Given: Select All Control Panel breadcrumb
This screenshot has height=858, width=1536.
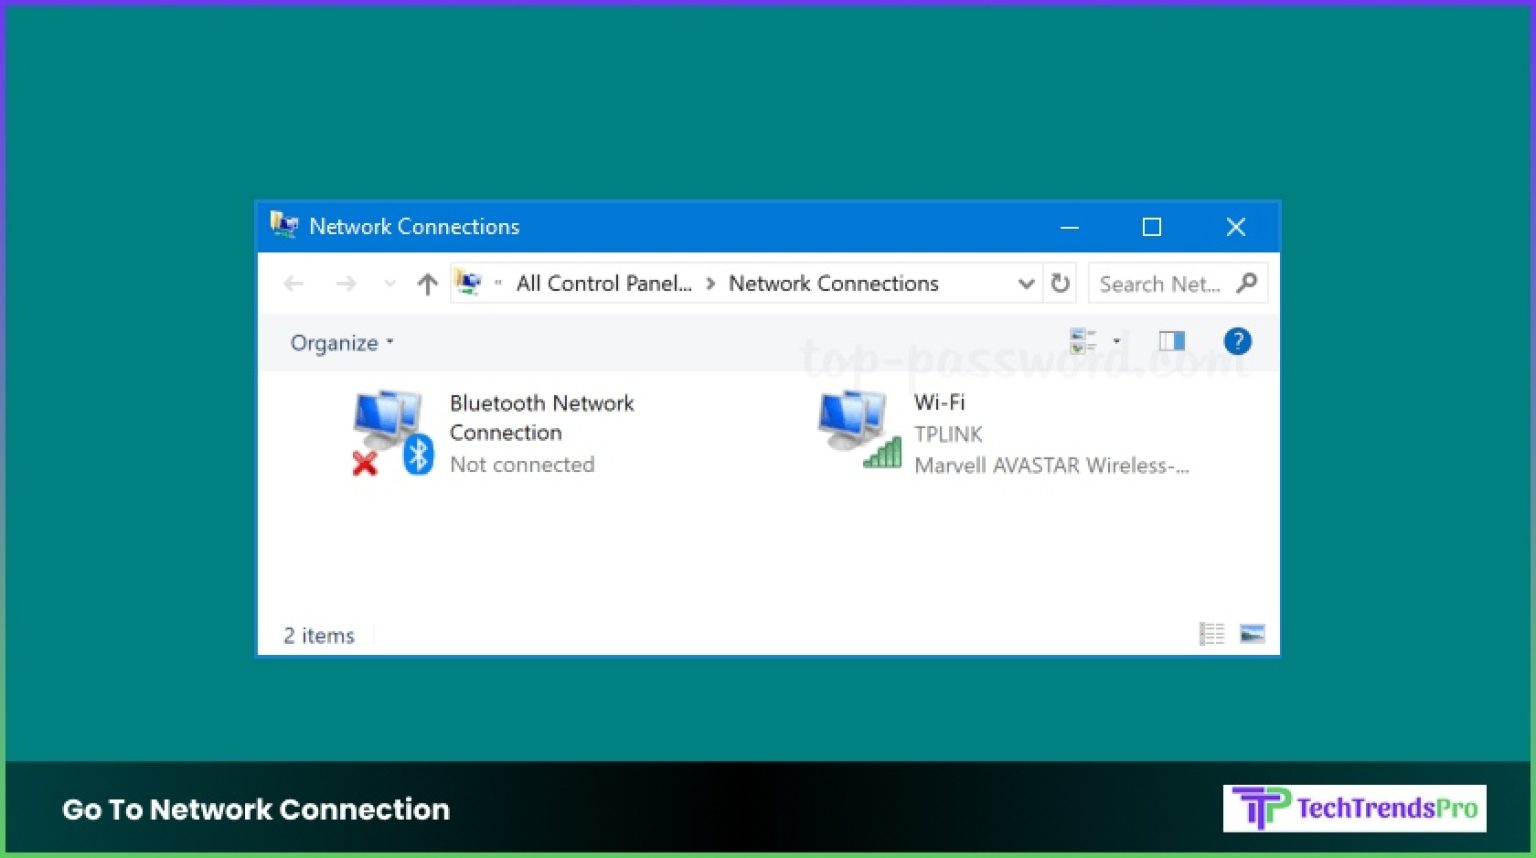Looking at the screenshot, I should coord(604,284).
